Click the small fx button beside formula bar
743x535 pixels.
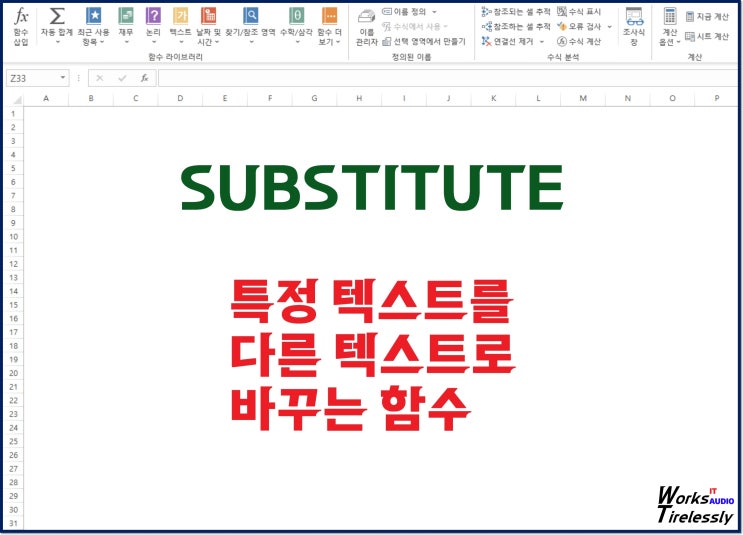click(145, 78)
